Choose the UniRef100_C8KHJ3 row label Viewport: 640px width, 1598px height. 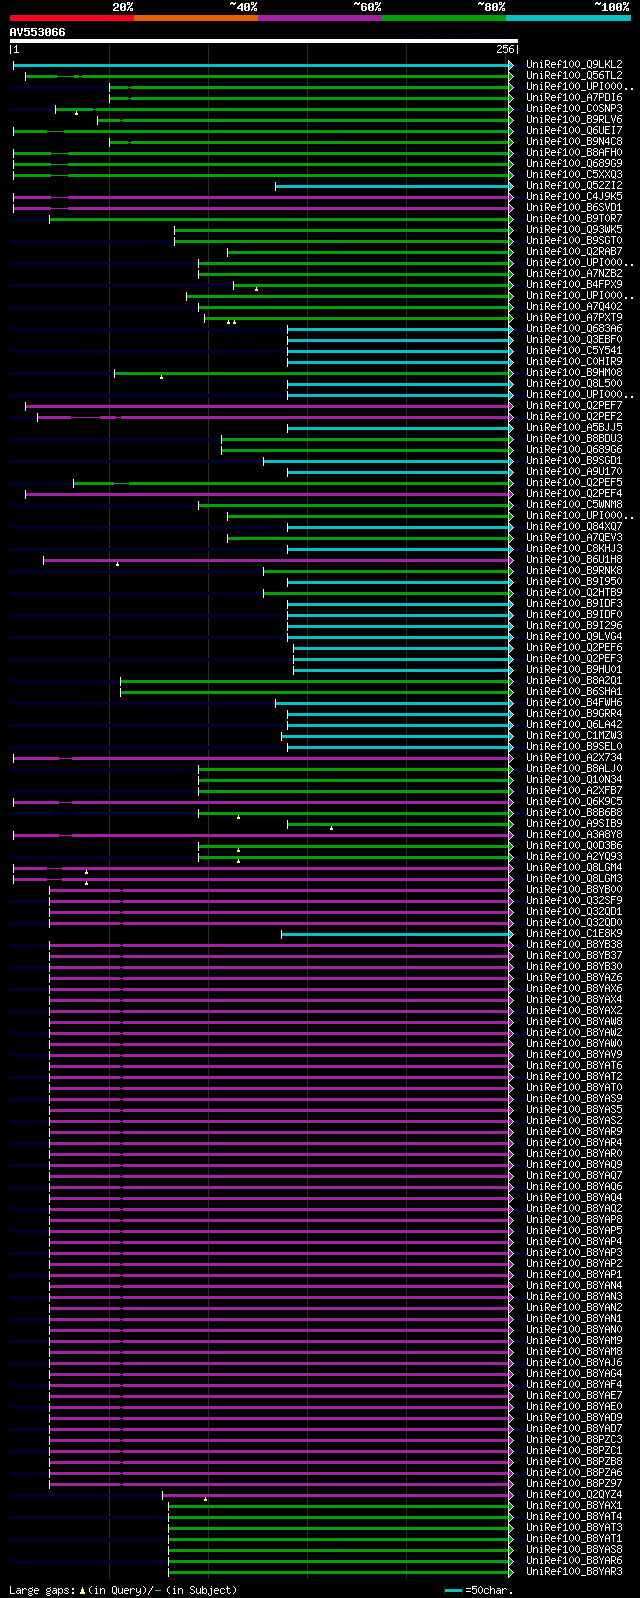click(574, 548)
